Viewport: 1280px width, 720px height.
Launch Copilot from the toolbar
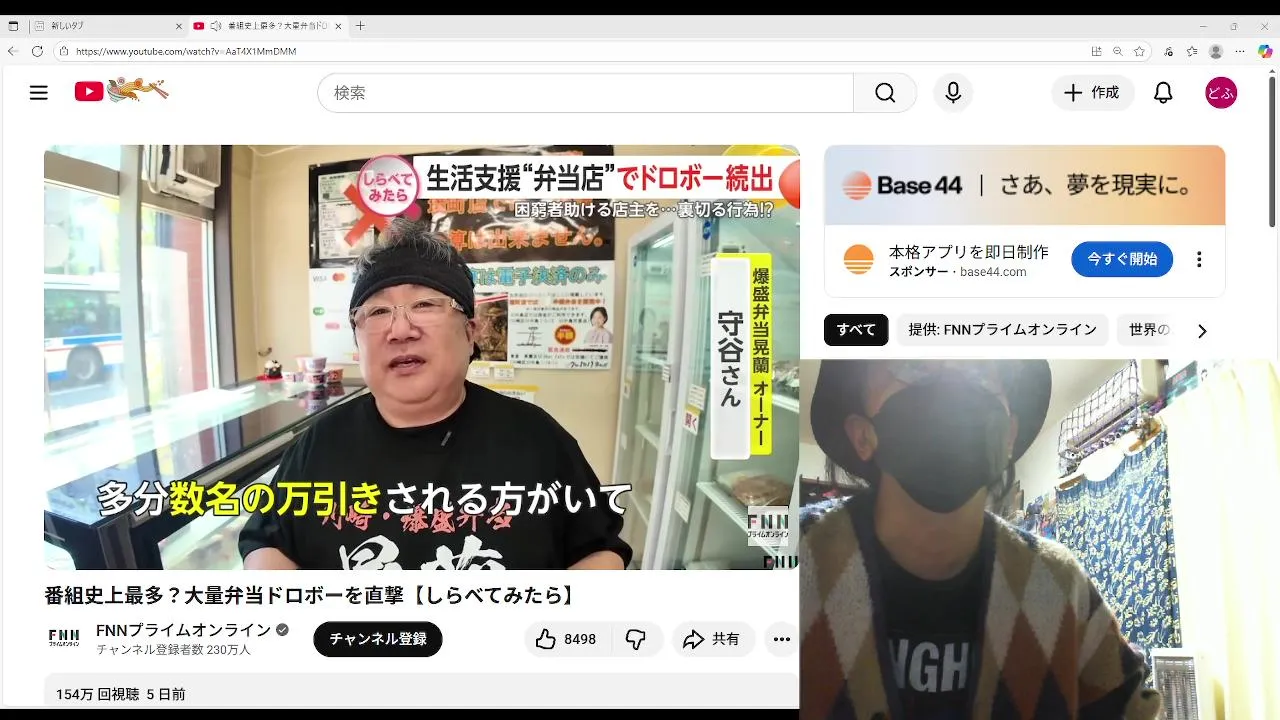(x=1265, y=51)
